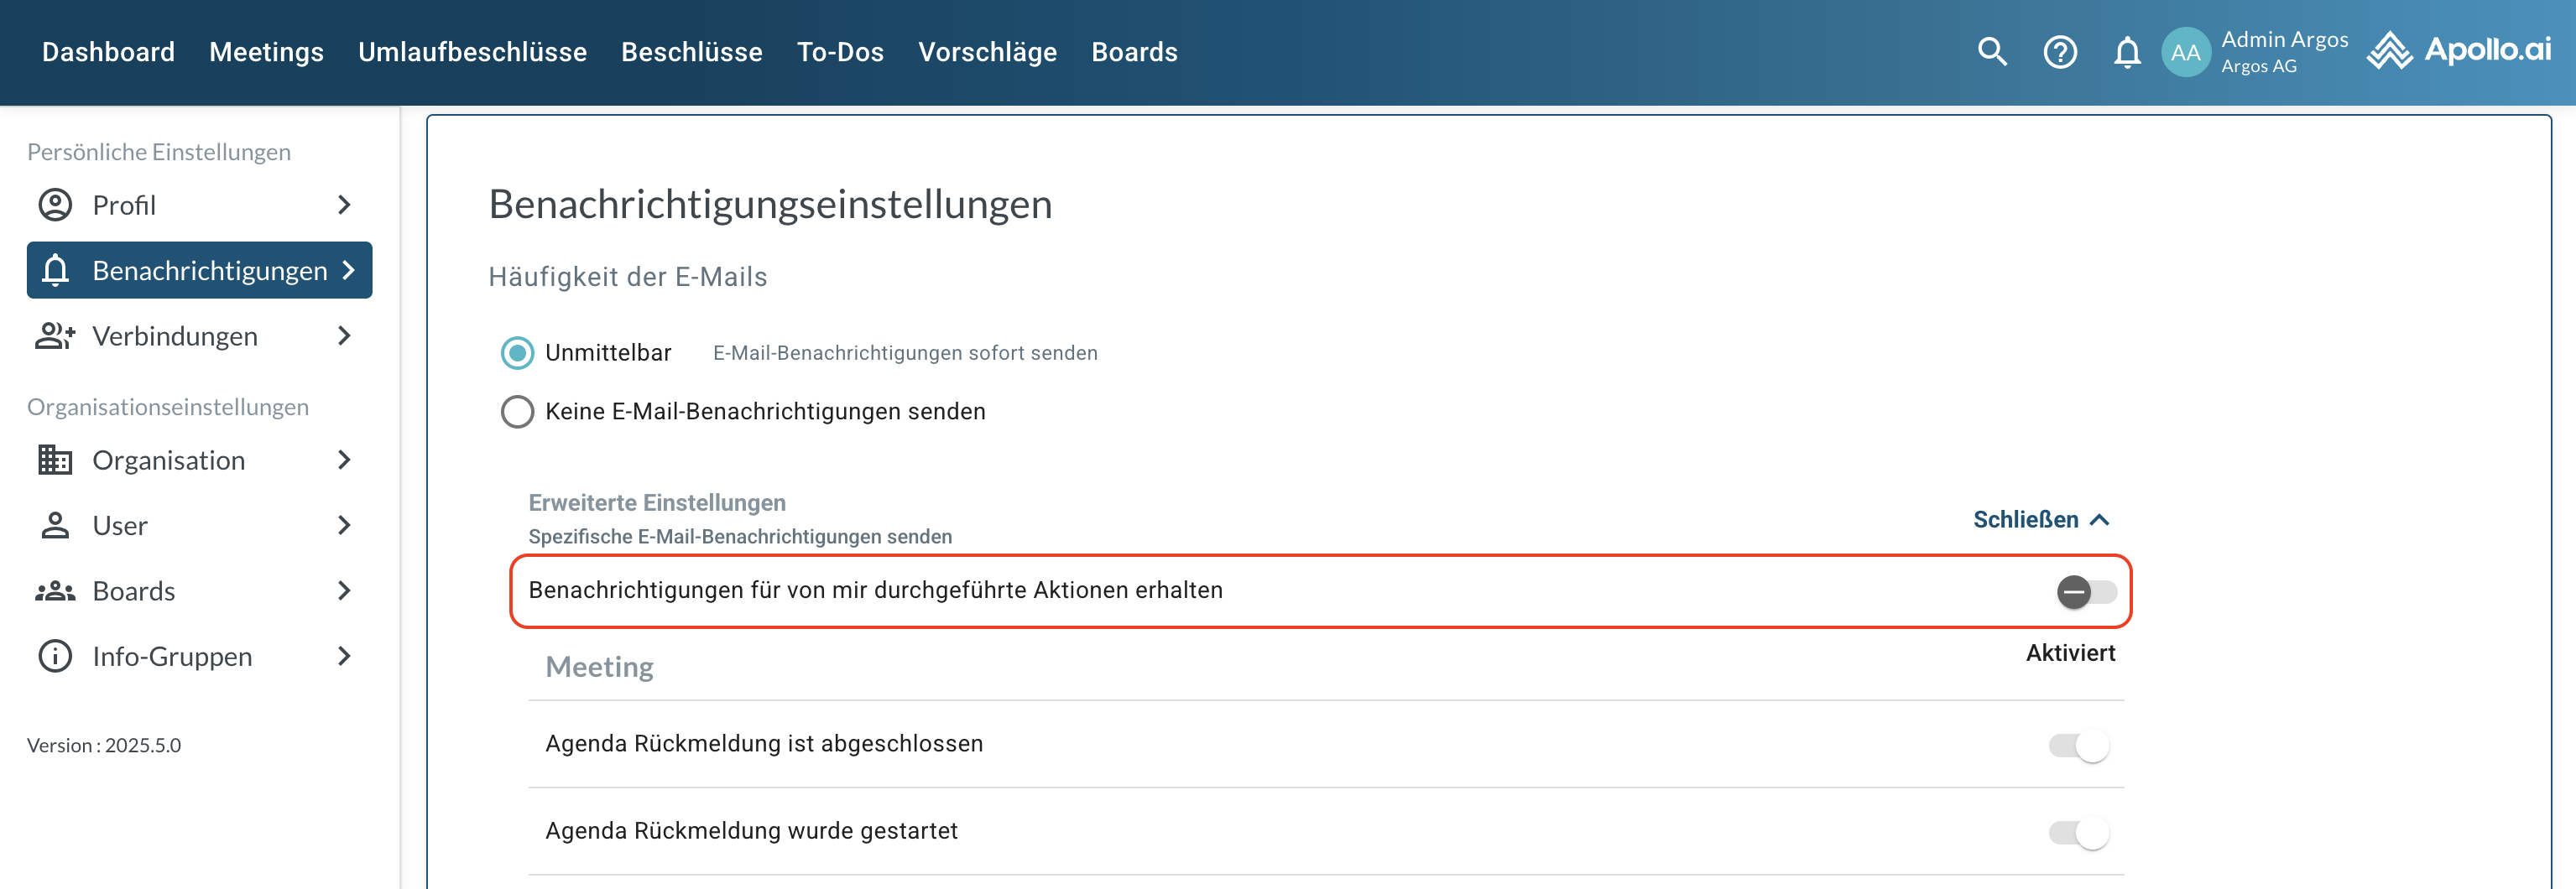Select Keine E-Mail-Benachrichtigungen senden radio
Viewport: 2576px width, 889px height.
pyautogui.click(x=517, y=412)
